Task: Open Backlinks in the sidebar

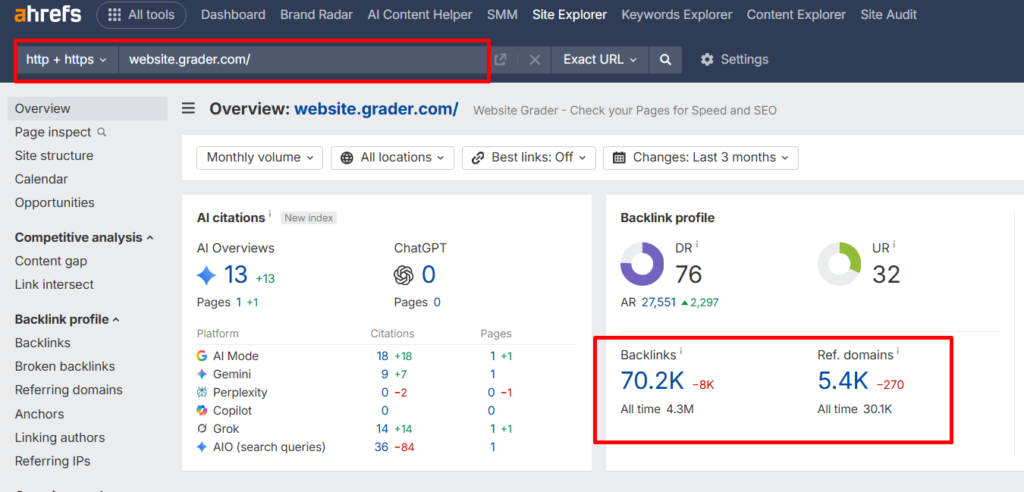Action: pos(42,343)
